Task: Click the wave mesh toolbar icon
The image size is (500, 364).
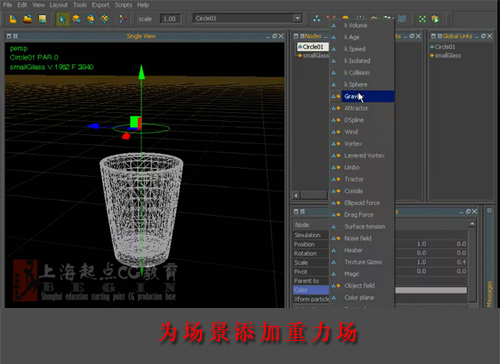Action: [x=402, y=19]
